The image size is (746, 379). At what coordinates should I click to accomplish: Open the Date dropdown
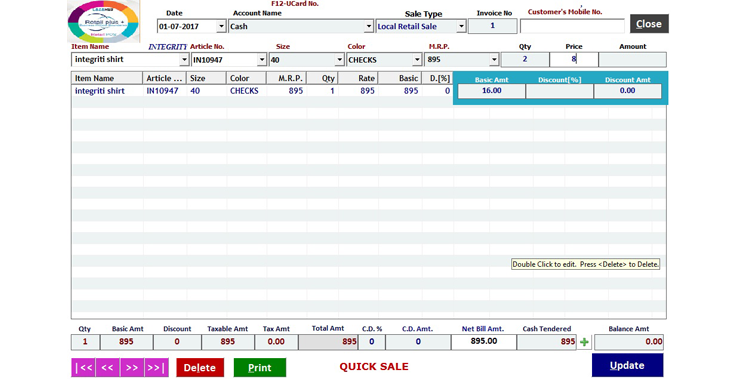[221, 26]
